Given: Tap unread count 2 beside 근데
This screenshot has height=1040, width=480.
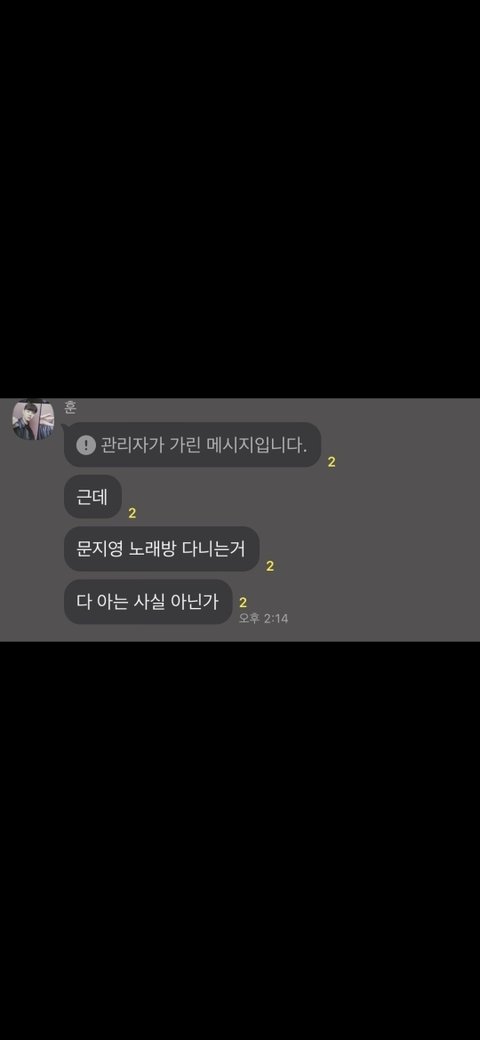Looking at the screenshot, I should pos(132,513).
